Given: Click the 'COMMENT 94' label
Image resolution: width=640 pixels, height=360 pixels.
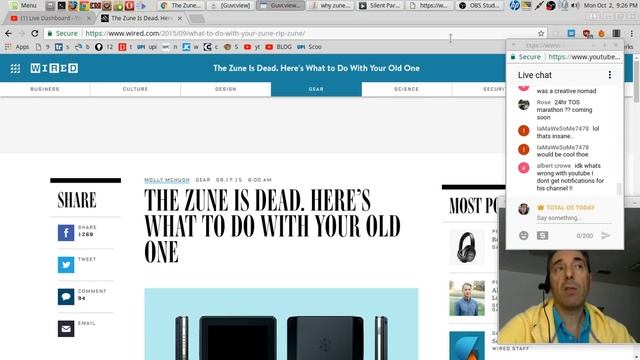Looking at the screenshot, I should [x=92, y=295].
